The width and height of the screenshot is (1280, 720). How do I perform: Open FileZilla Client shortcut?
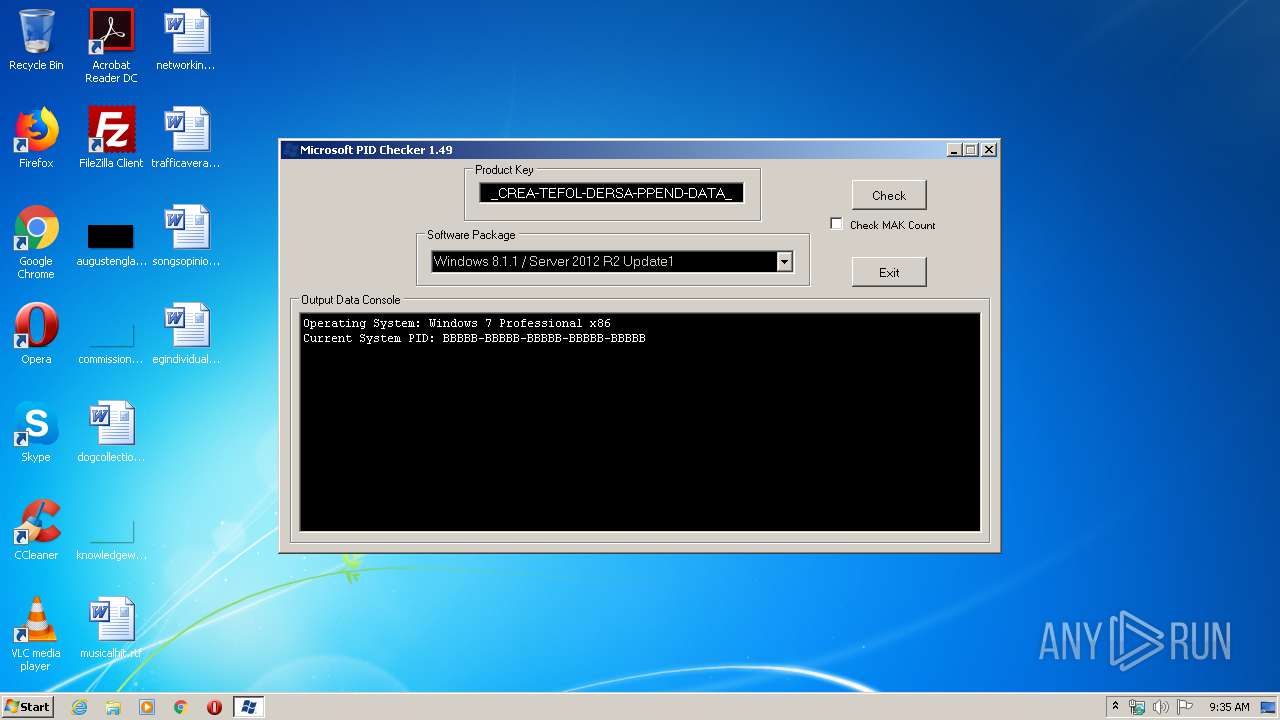point(111,138)
